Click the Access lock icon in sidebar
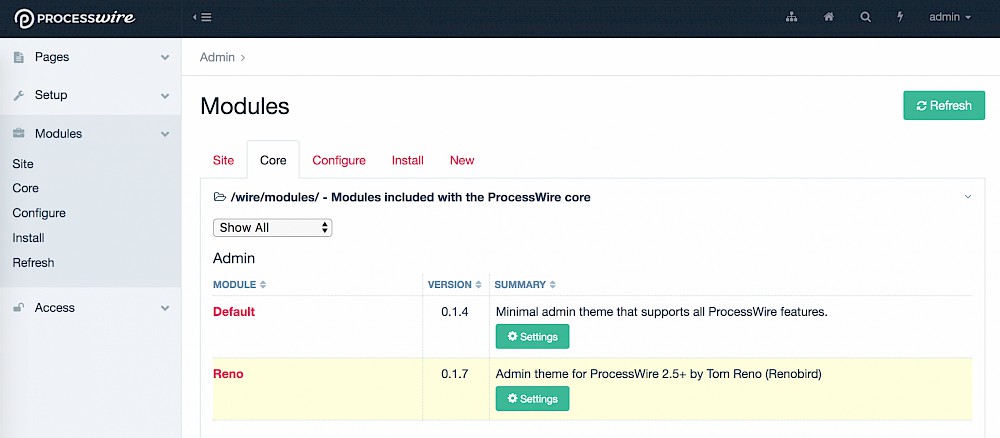The image size is (1000, 438). pos(18,308)
